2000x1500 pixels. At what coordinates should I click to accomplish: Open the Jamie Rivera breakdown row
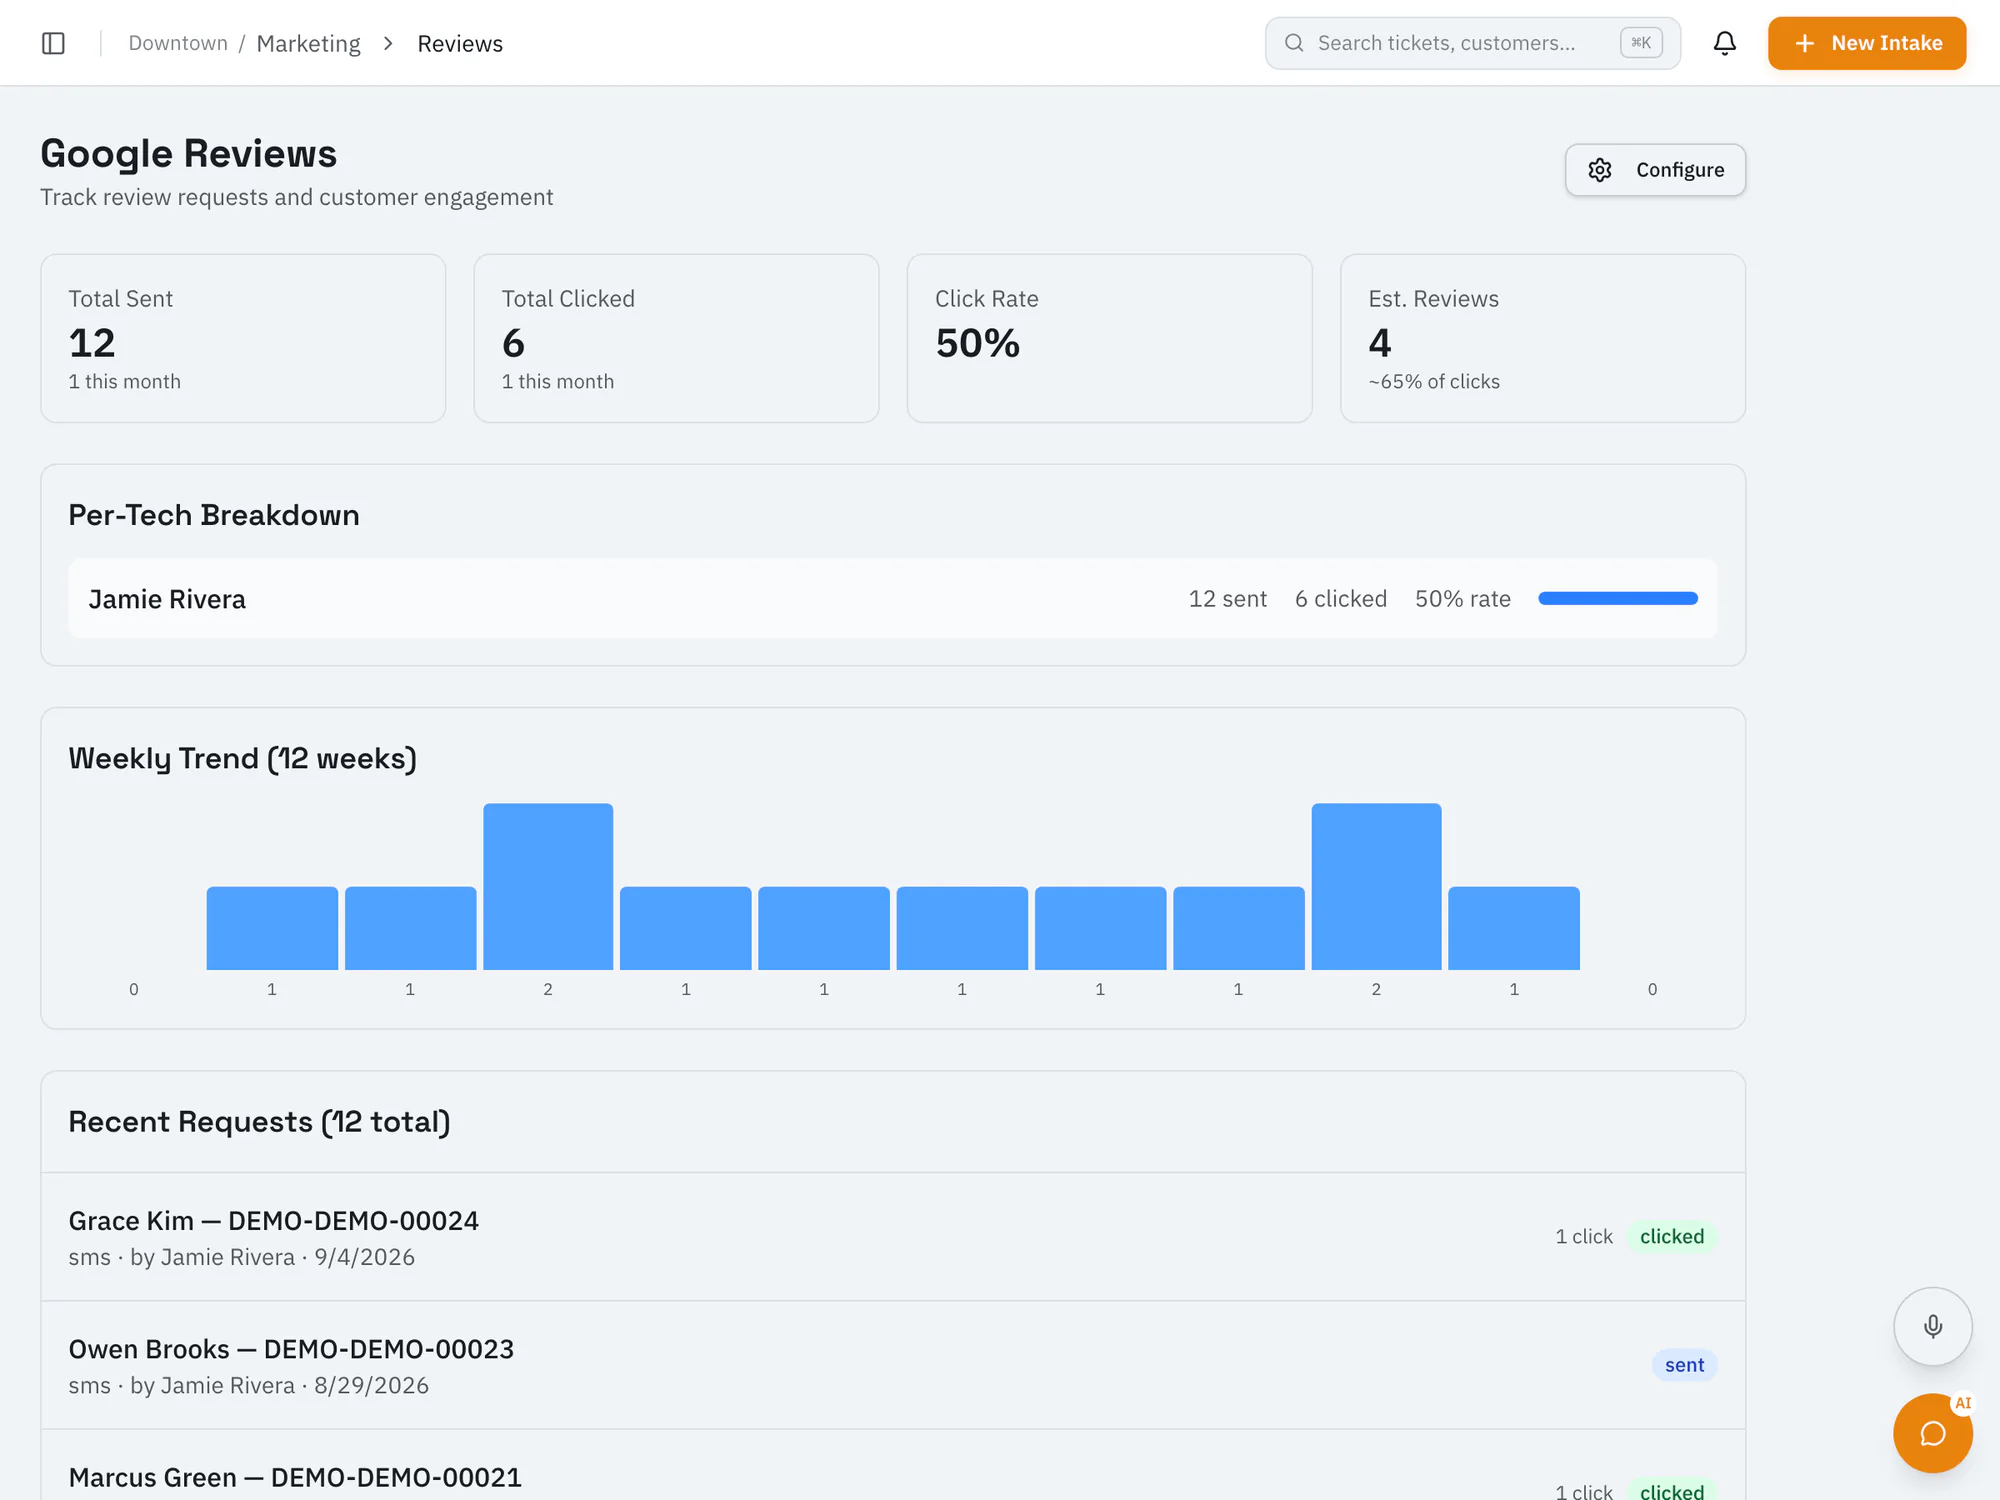click(892, 598)
